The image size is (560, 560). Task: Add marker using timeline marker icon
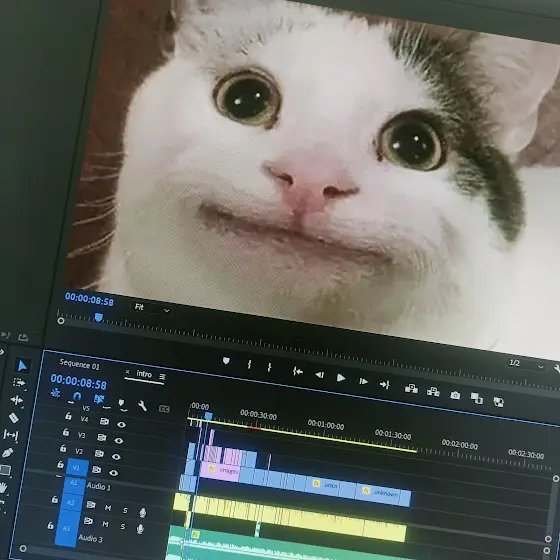[122, 403]
